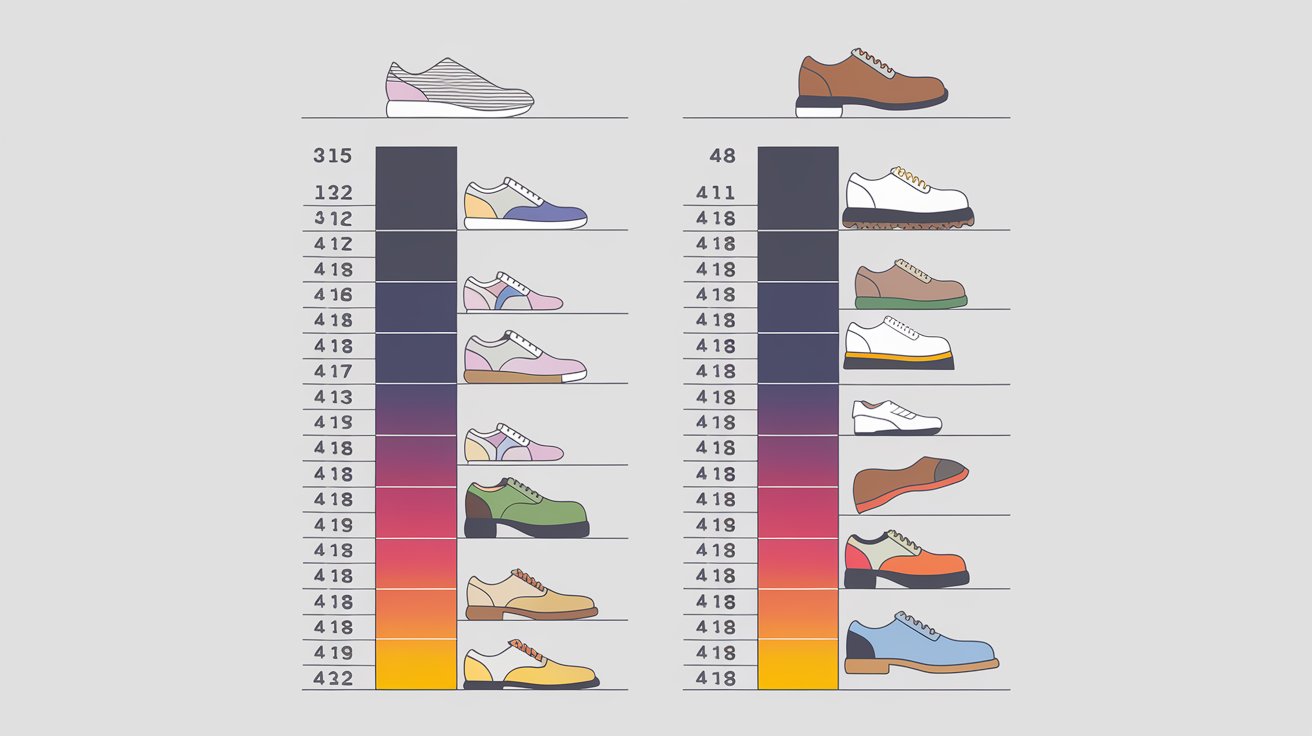Click the yellow bottom segment of the left color bar

tap(416, 664)
